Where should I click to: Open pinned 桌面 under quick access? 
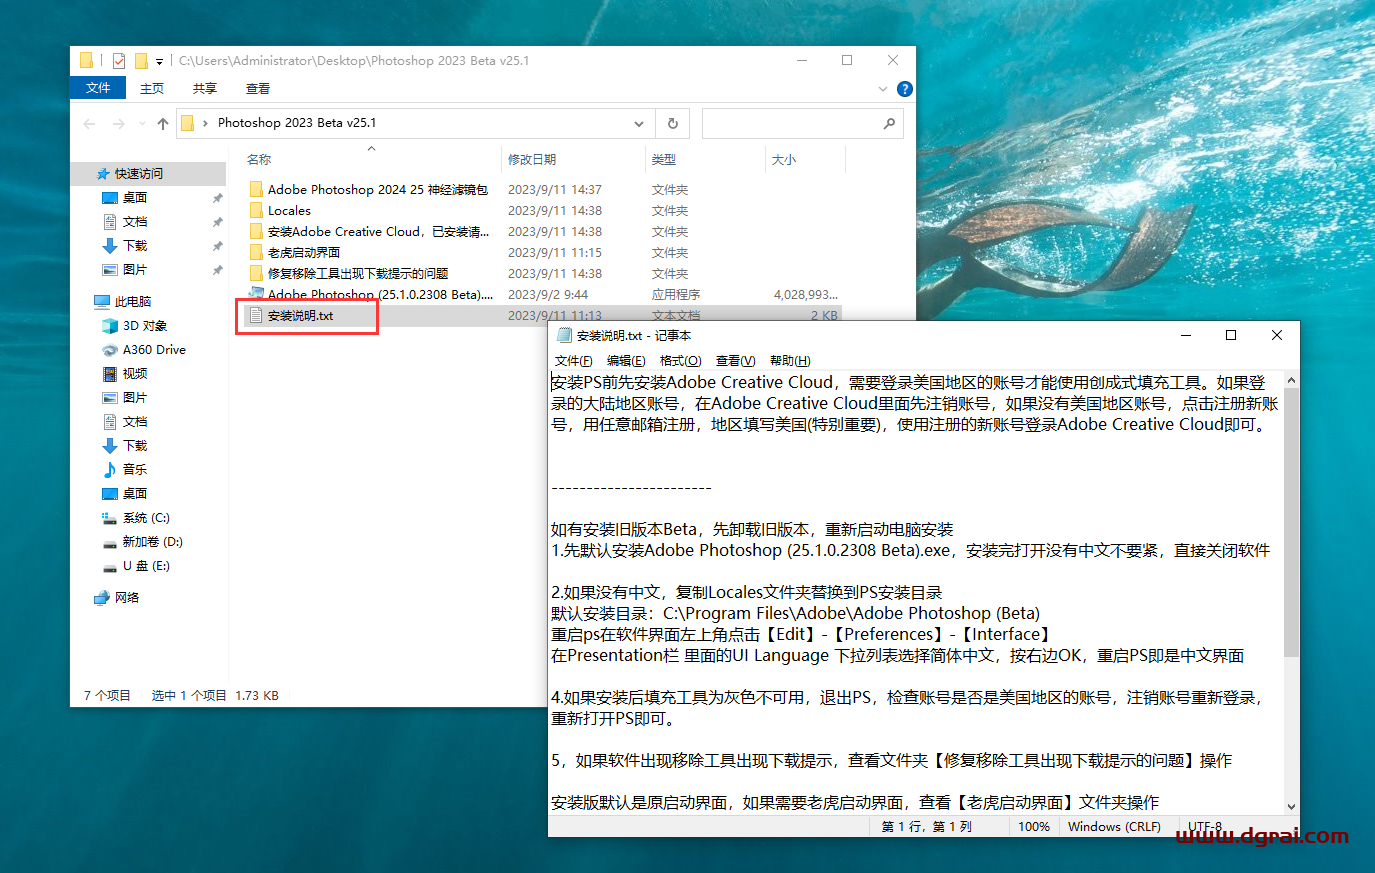(135, 197)
